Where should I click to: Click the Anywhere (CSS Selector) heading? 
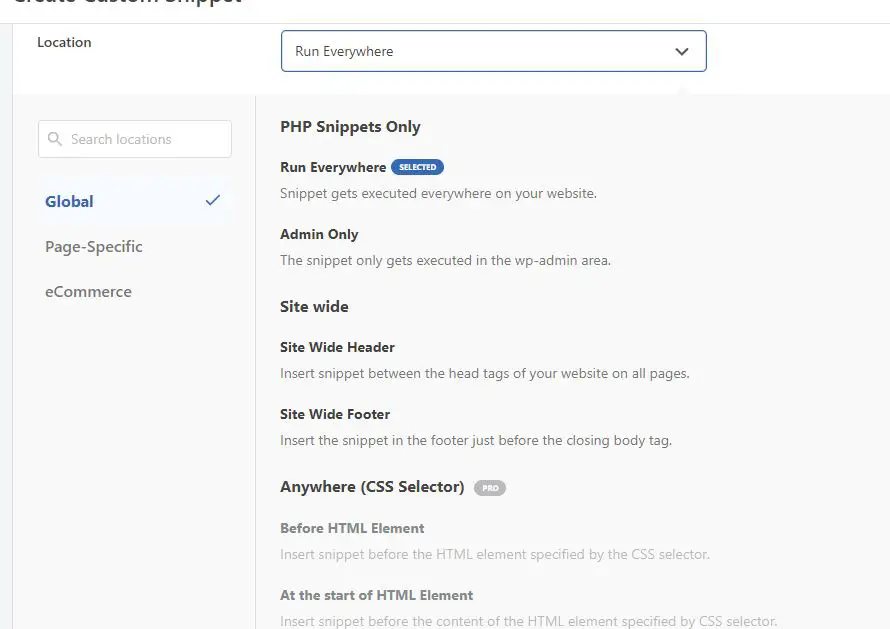click(x=372, y=487)
